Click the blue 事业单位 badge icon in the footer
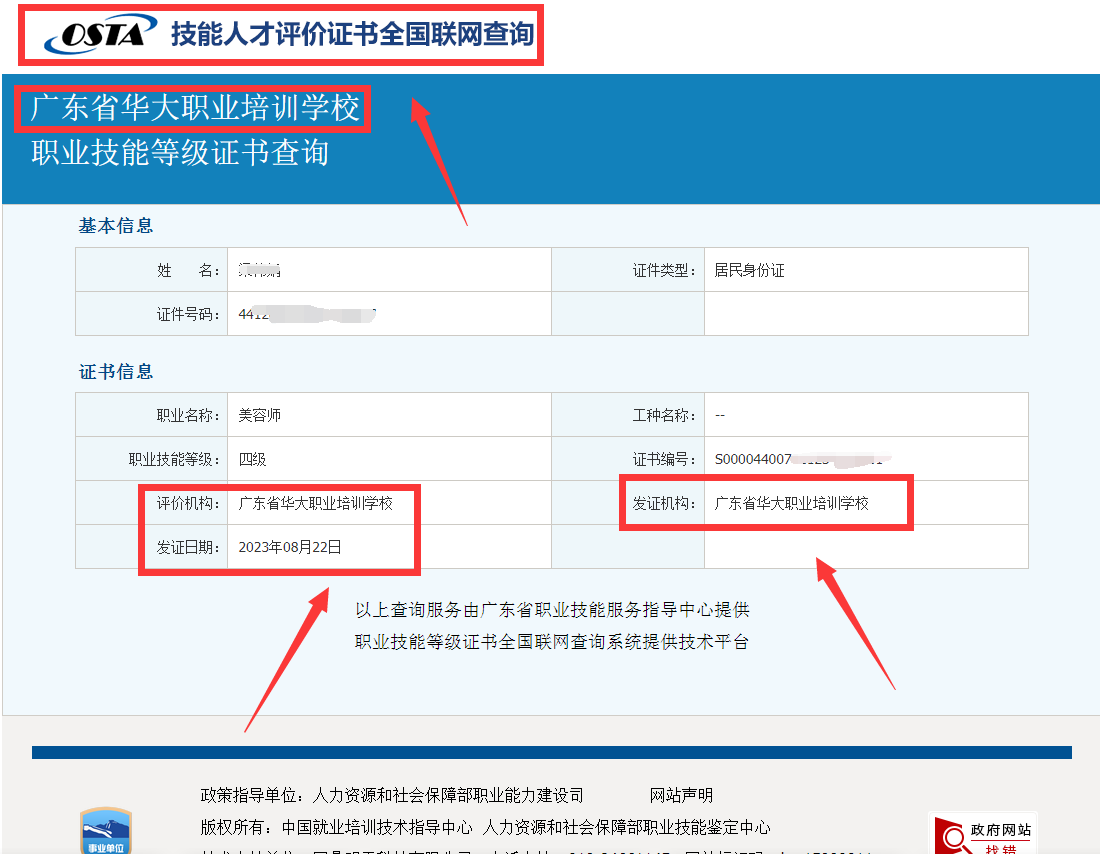Viewport: 1100px width, 854px height. coord(106,831)
